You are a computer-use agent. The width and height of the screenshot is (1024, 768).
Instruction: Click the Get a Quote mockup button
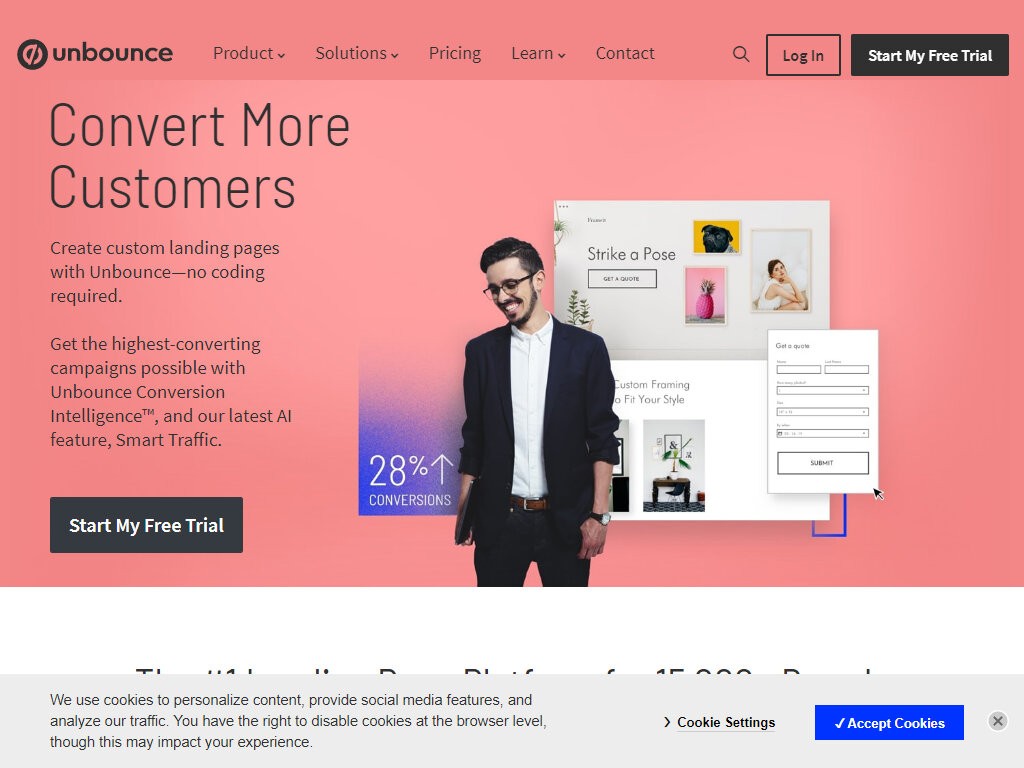tap(622, 279)
